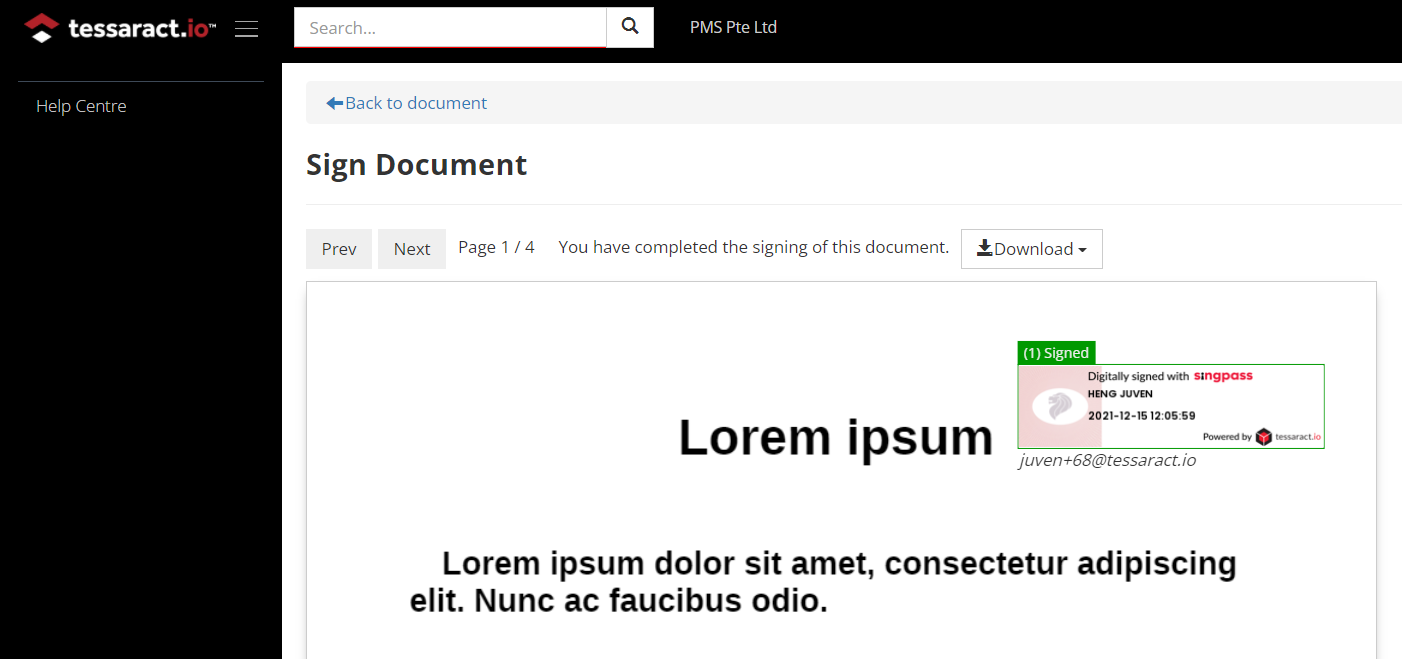Open Help Centre in the sidebar
This screenshot has height=659, width=1402.
[x=81, y=106]
